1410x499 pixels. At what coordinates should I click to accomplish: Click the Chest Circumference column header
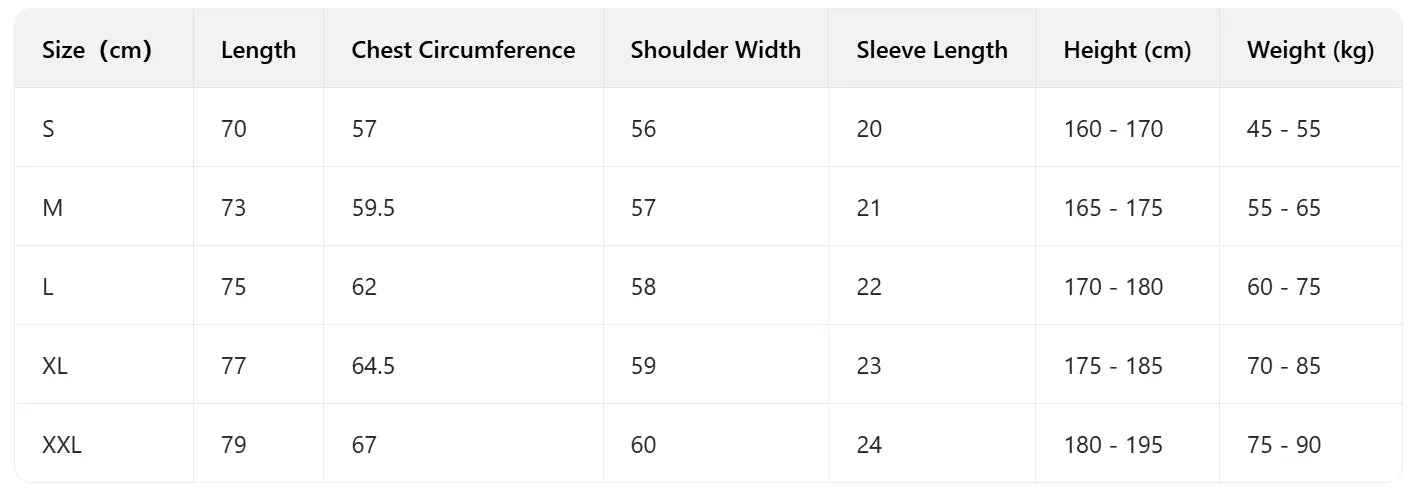463,50
